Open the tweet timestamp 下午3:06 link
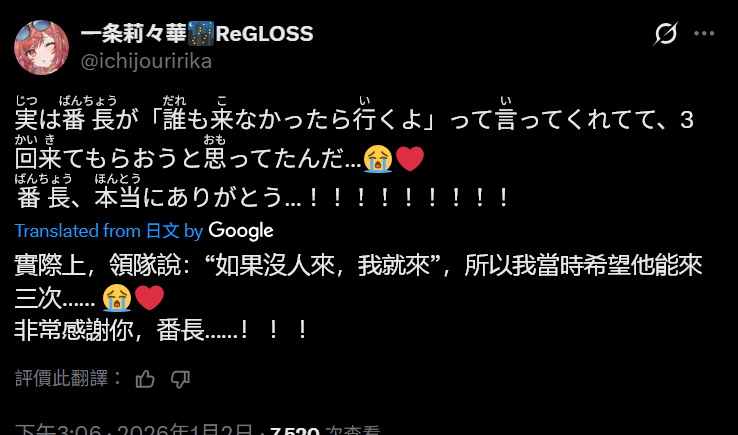This screenshot has height=435, width=738. pos(58,430)
